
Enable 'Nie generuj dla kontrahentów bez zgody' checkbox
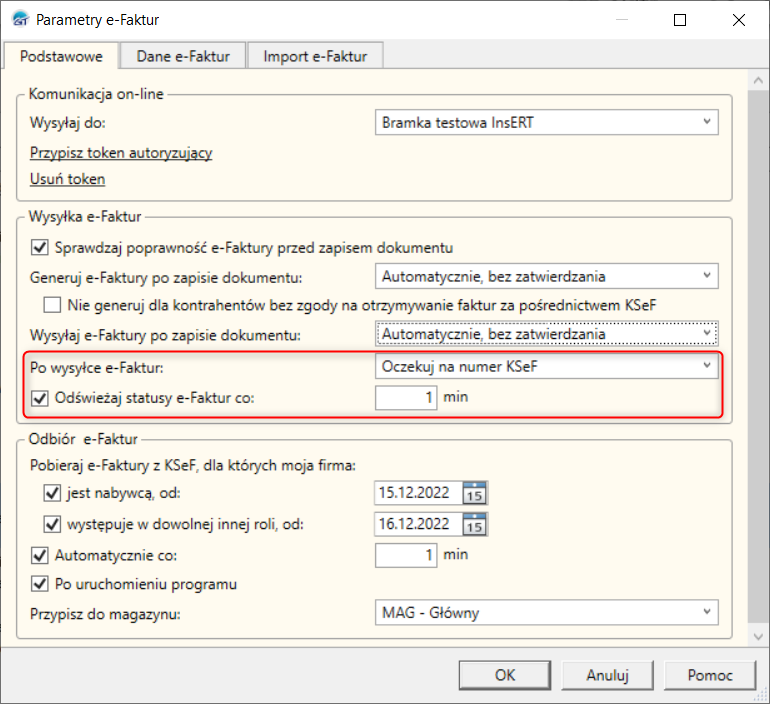(x=53, y=304)
